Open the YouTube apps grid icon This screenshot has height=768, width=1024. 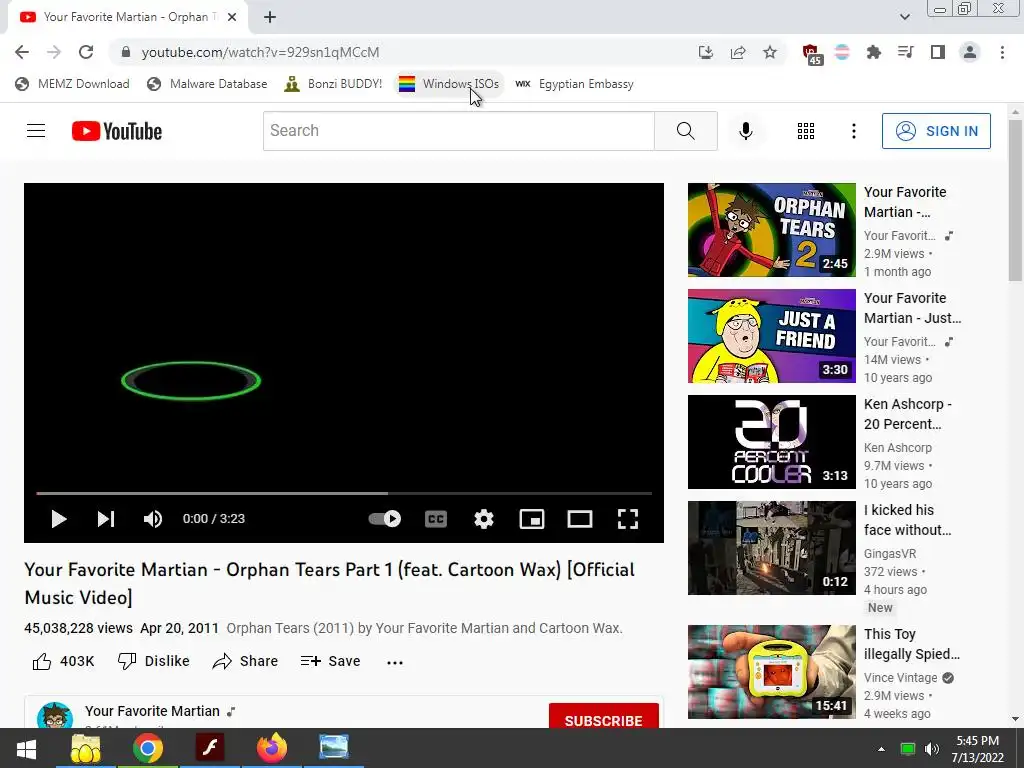[x=806, y=131]
